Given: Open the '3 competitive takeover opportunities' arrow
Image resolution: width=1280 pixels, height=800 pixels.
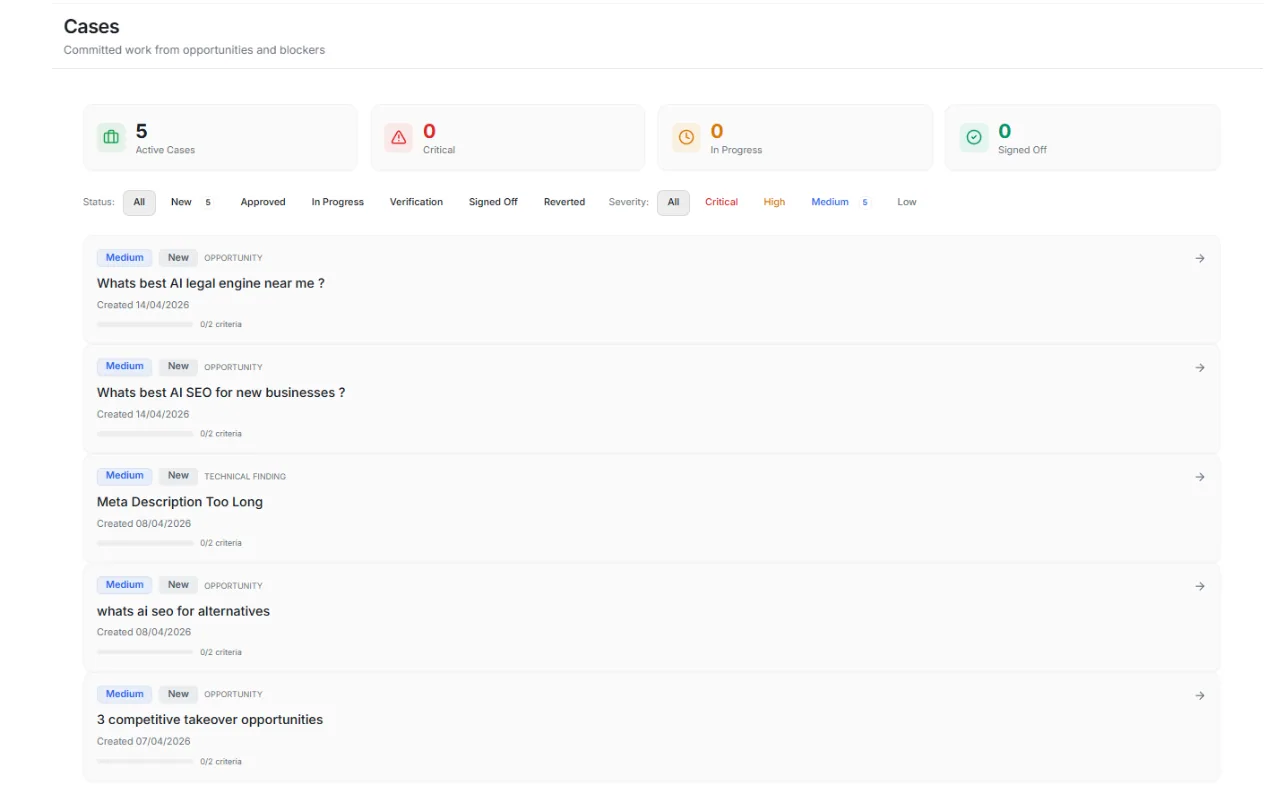Looking at the screenshot, I should coord(1200,695).
